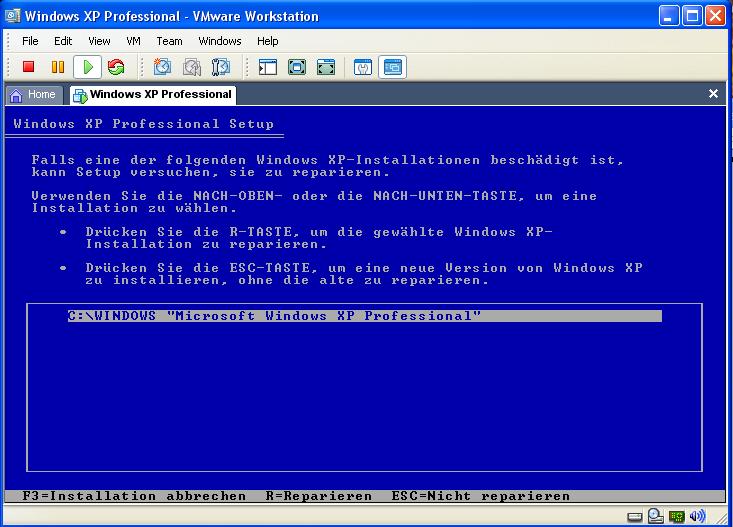Viewport: 733px width, 527px height.
Task: Click the hard disk status icon
Action: tap(634, 517)
